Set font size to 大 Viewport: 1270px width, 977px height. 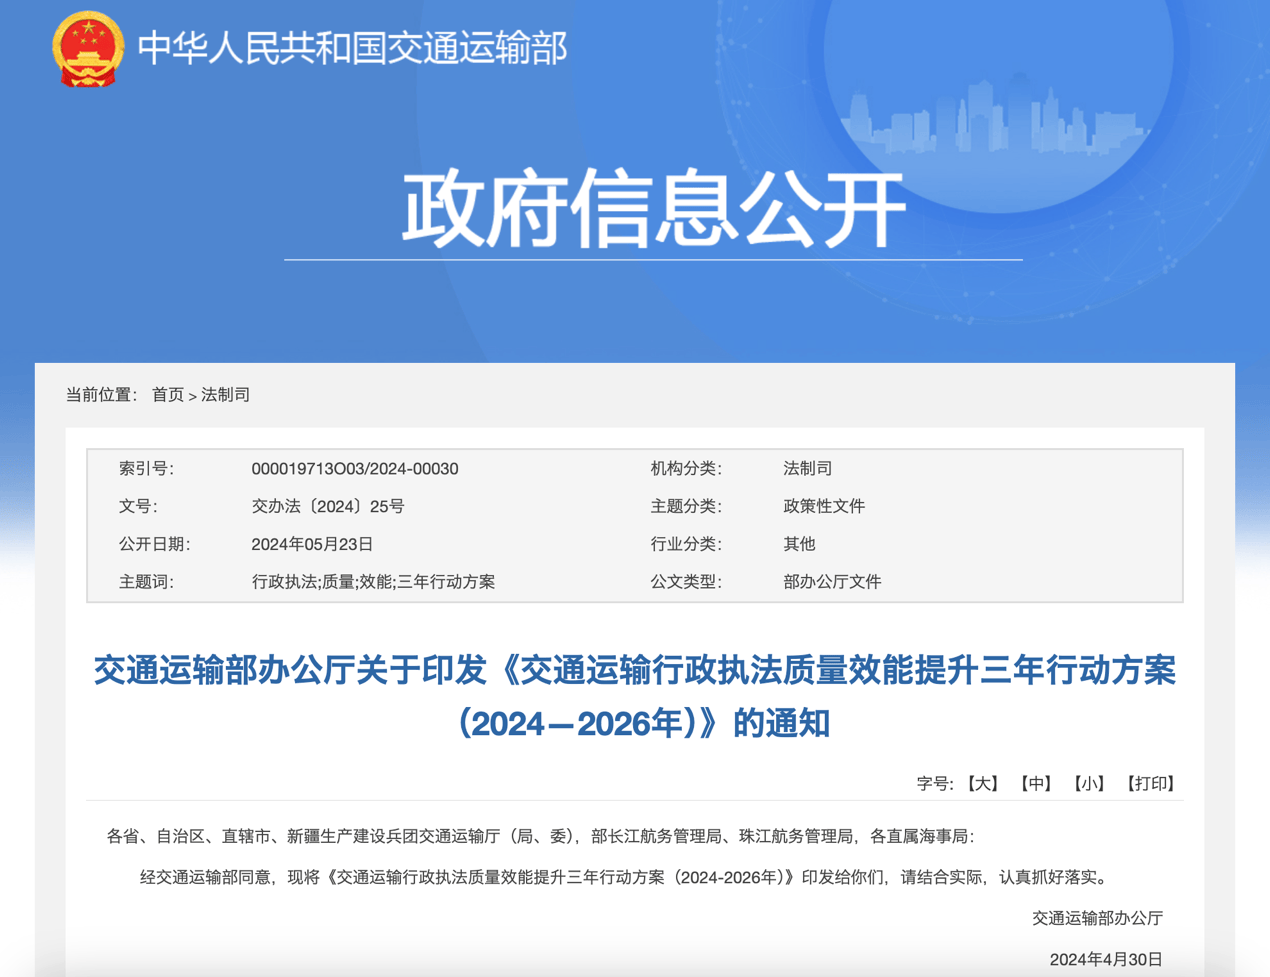pos(983,783)
